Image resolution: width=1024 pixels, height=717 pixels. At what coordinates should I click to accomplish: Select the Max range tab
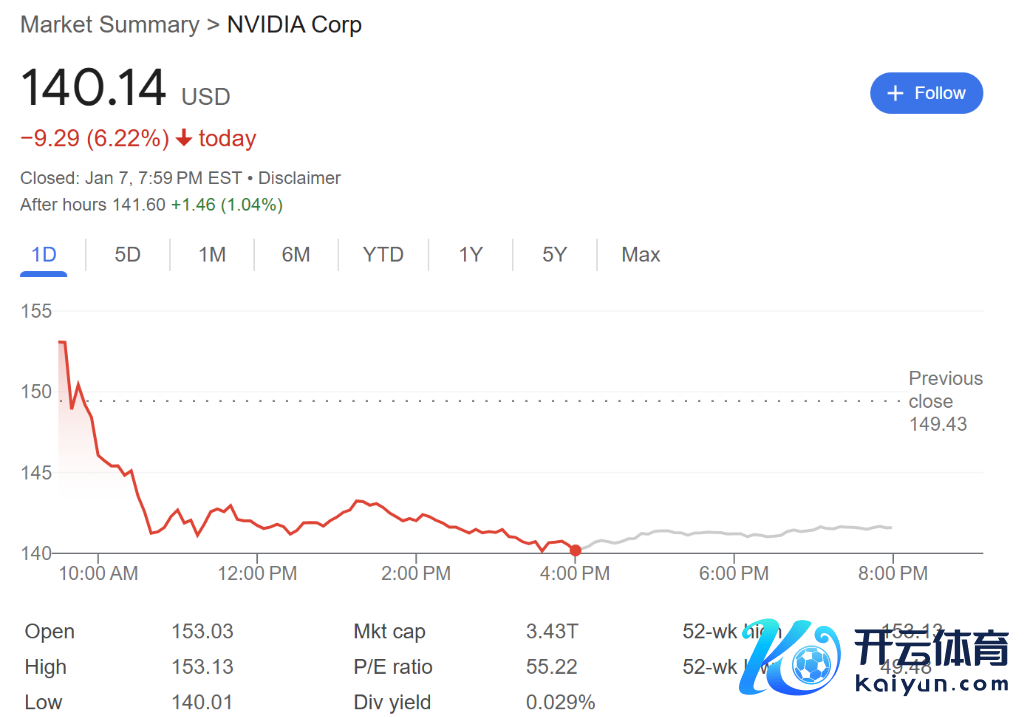(641, 255)
